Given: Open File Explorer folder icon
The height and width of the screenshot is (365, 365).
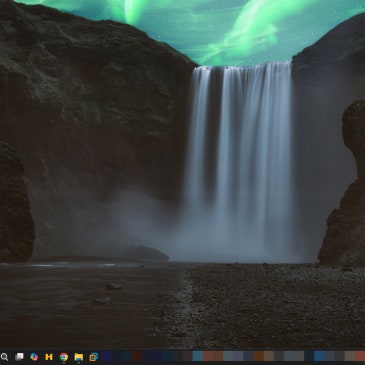Looking at the screenshot, I should [79, 357].
